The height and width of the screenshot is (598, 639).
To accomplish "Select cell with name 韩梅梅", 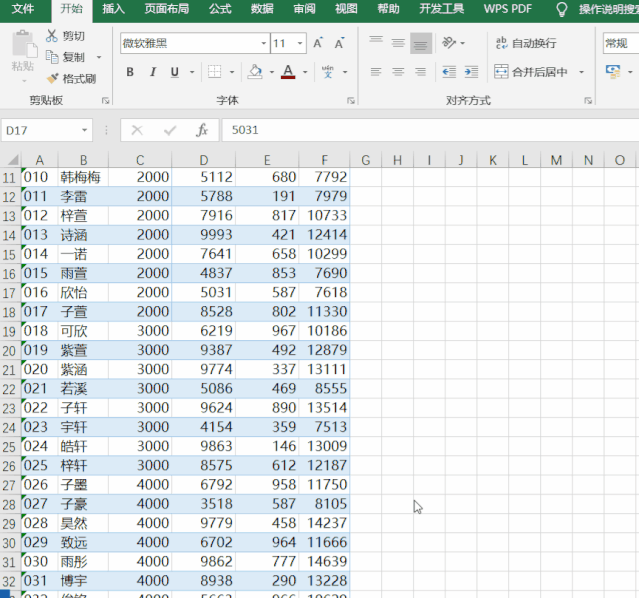I will pyautogui.click(x=83, y=177).
